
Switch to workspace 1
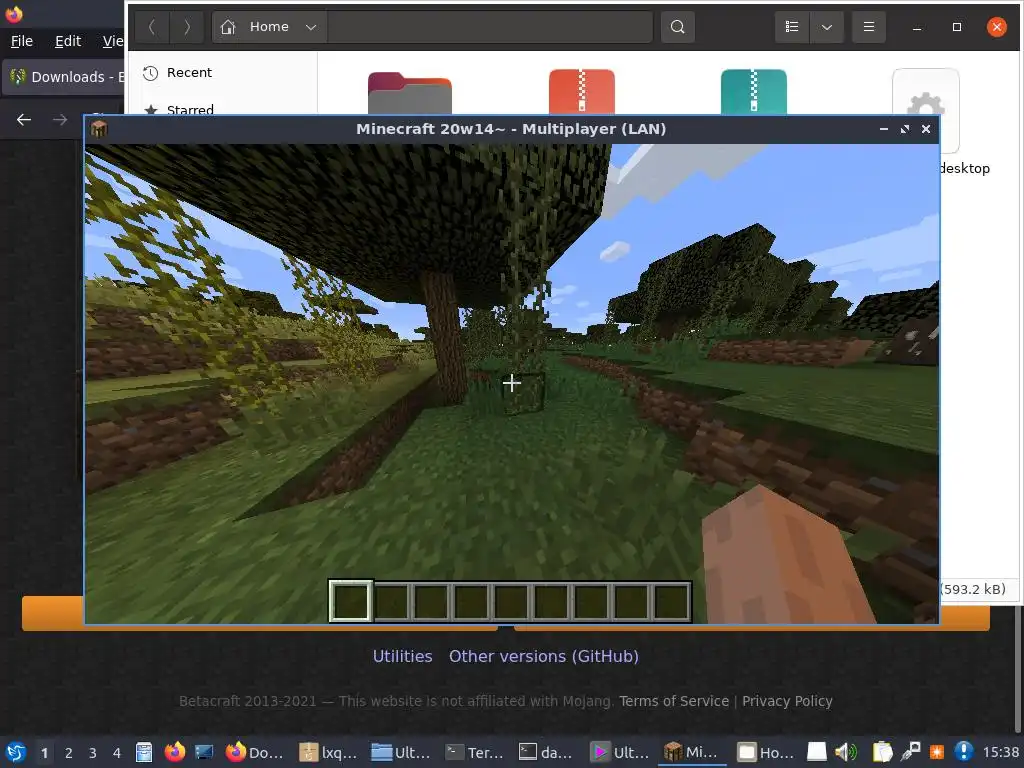[x=44, y=753]
